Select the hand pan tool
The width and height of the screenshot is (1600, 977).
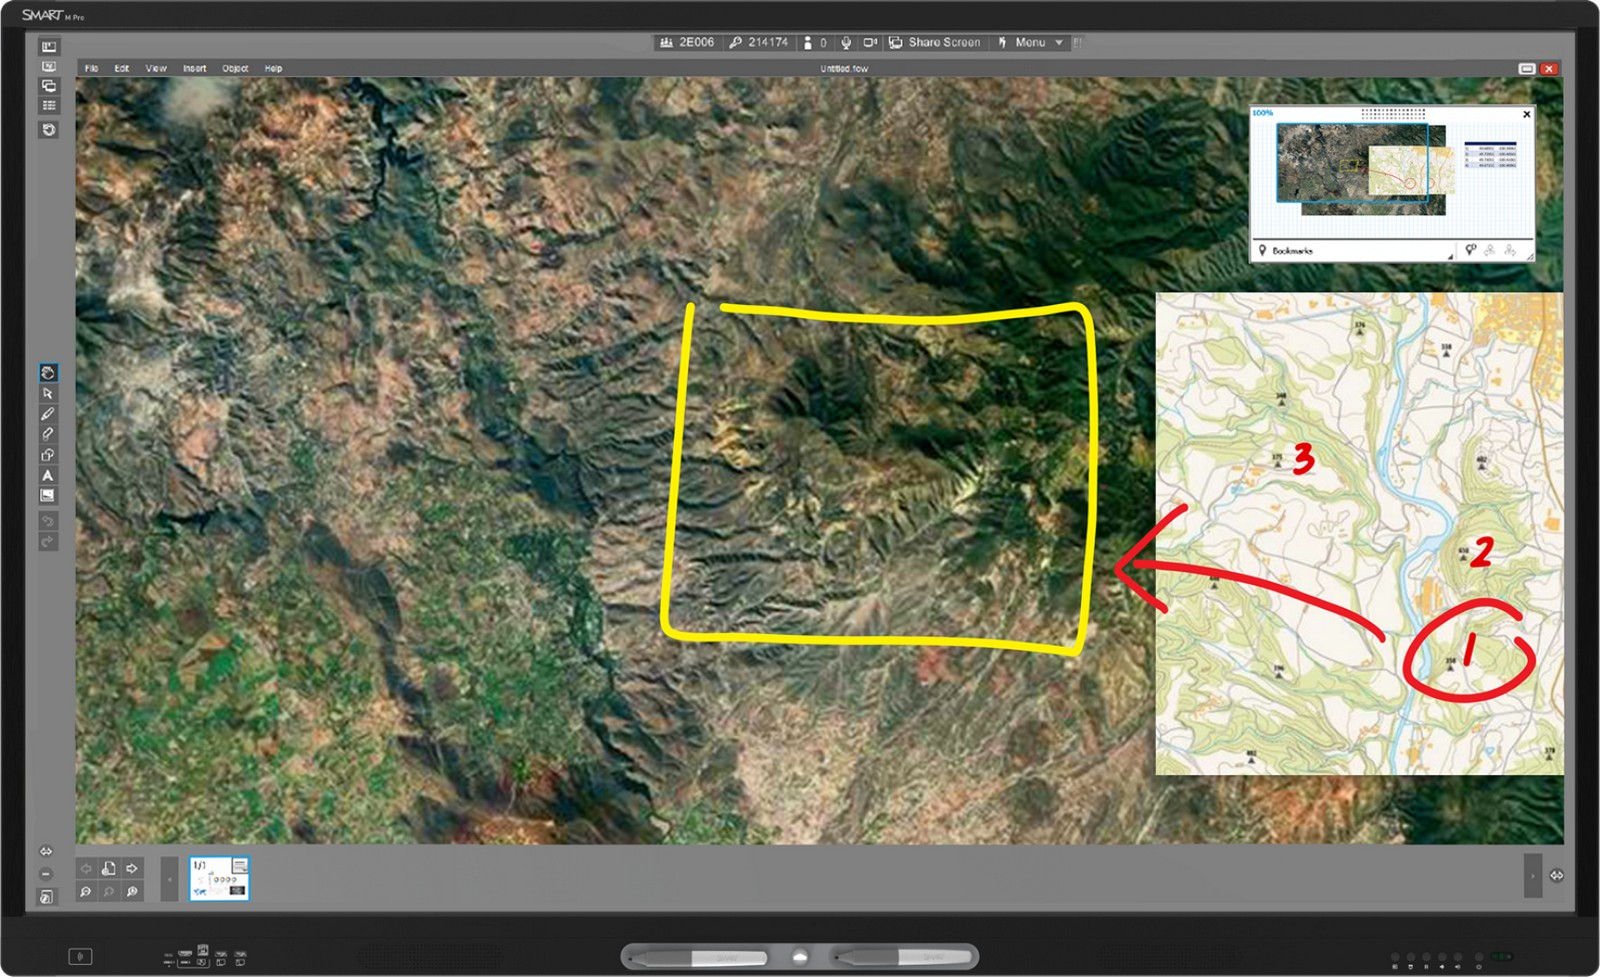(47, 373)
